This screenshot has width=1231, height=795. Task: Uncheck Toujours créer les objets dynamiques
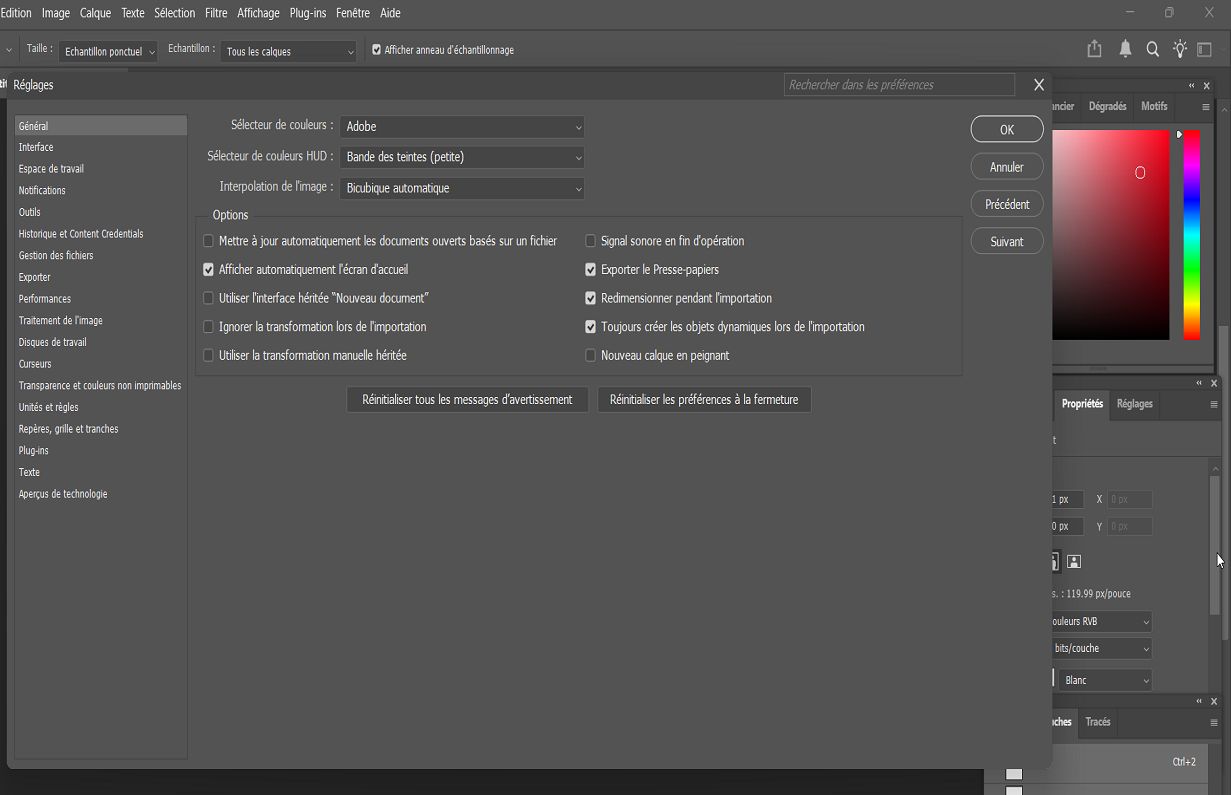(591, 327)
